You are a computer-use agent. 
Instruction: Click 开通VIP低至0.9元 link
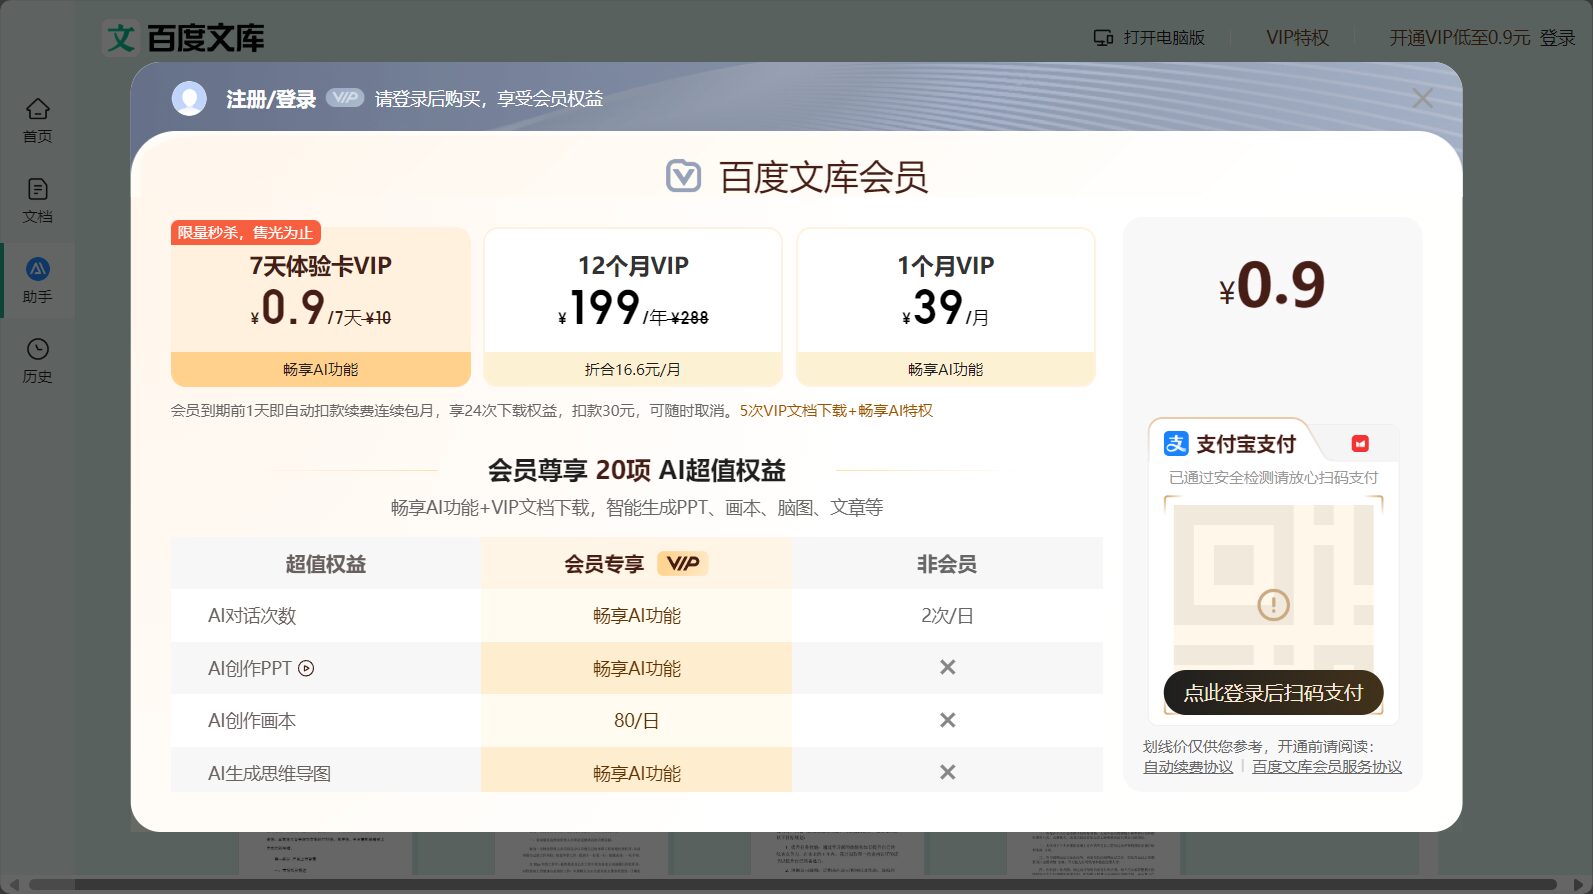pos(1459,37)
